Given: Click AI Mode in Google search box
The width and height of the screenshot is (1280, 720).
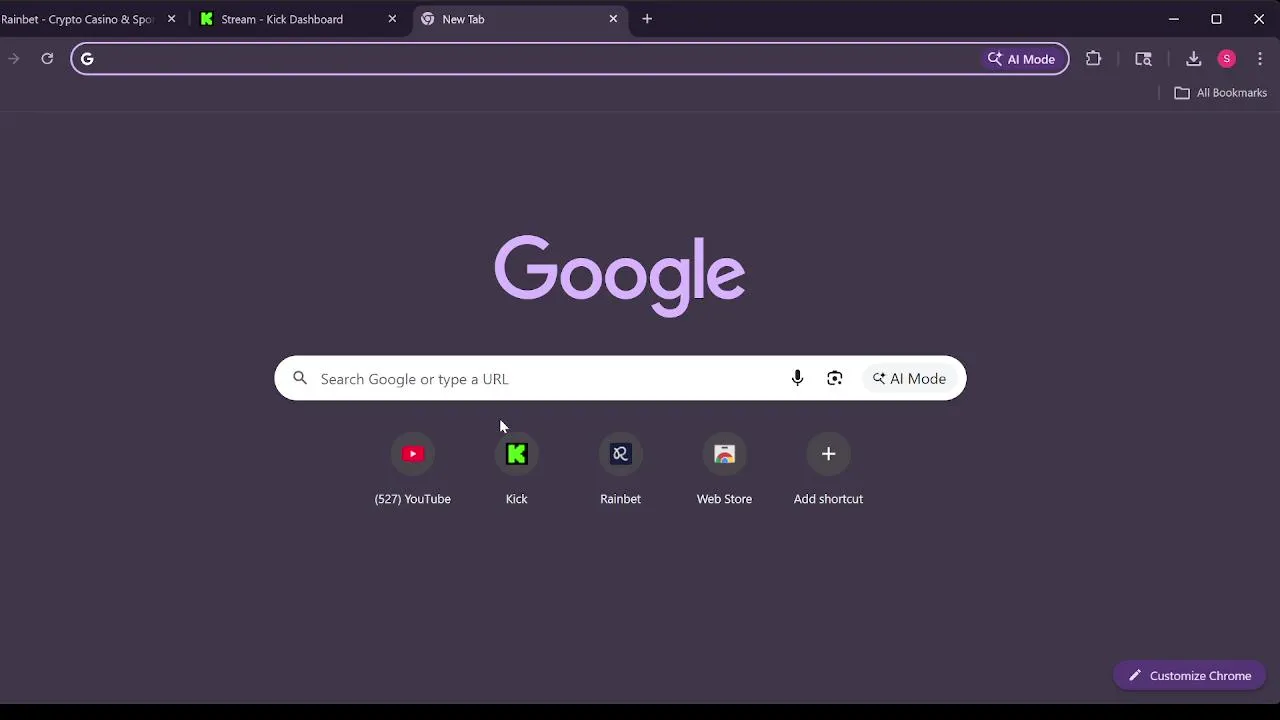Looking at the screenshot, I should [x=909, y=378].
